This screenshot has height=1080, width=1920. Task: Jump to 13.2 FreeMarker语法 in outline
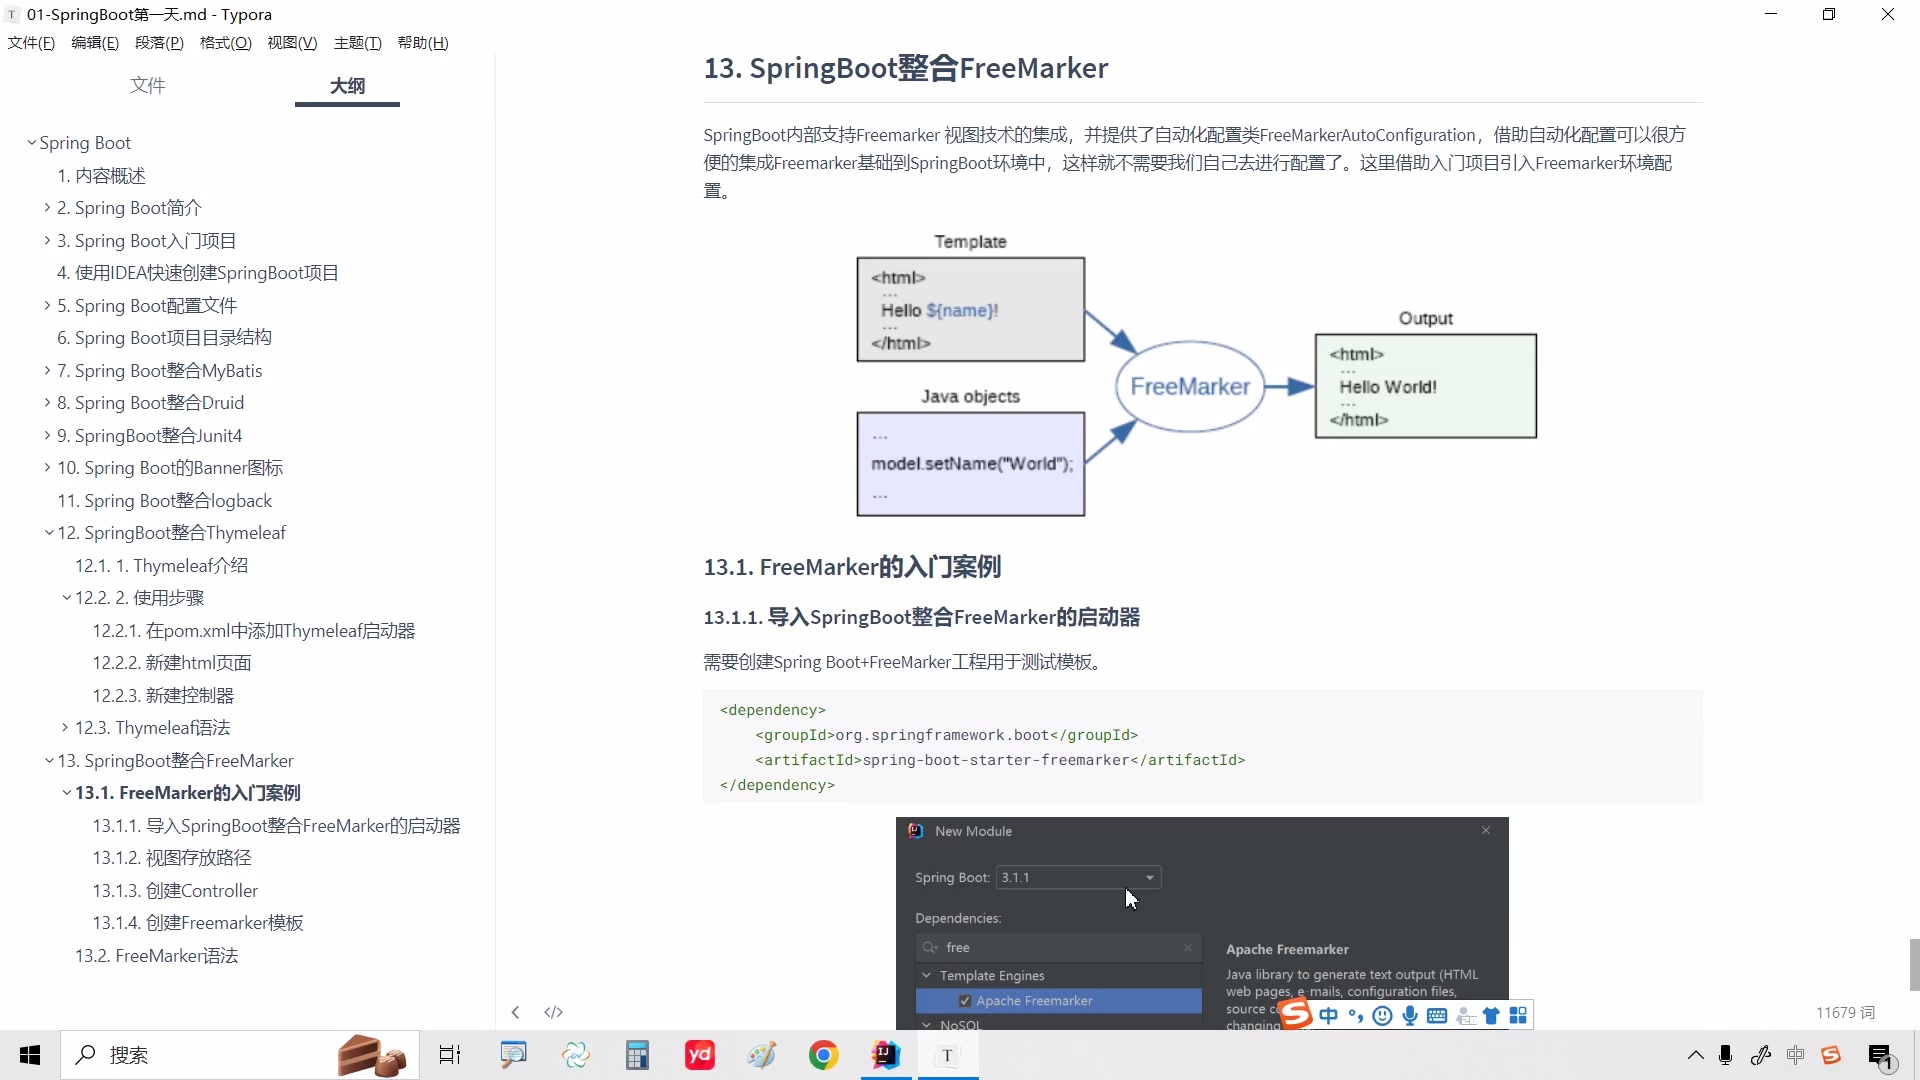[x=157, y=955]
